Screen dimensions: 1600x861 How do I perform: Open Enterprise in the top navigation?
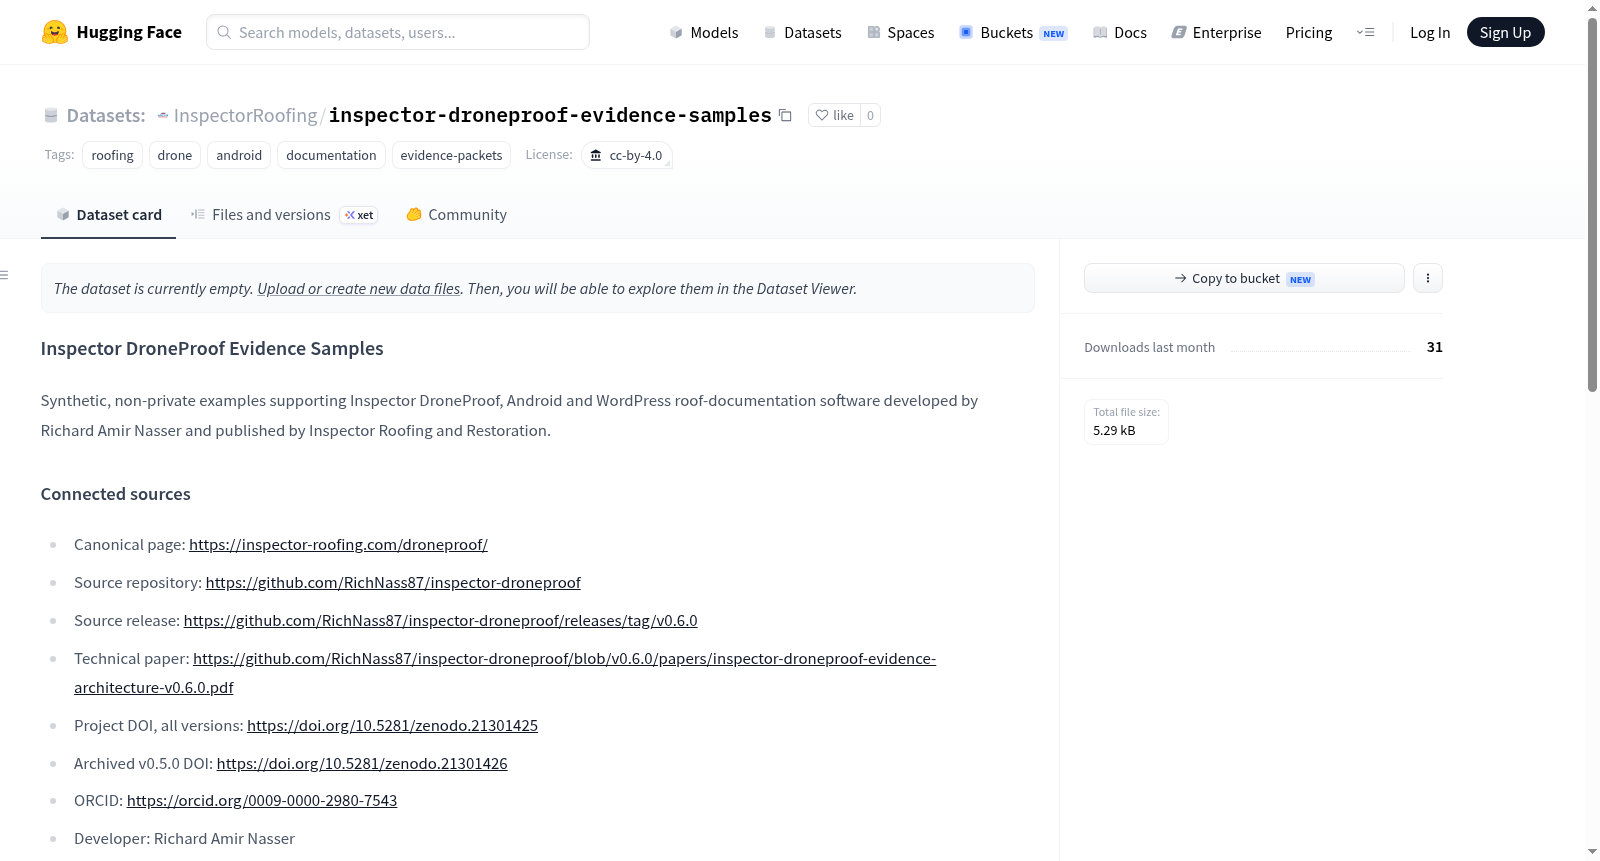click(x=1216, y=32)
